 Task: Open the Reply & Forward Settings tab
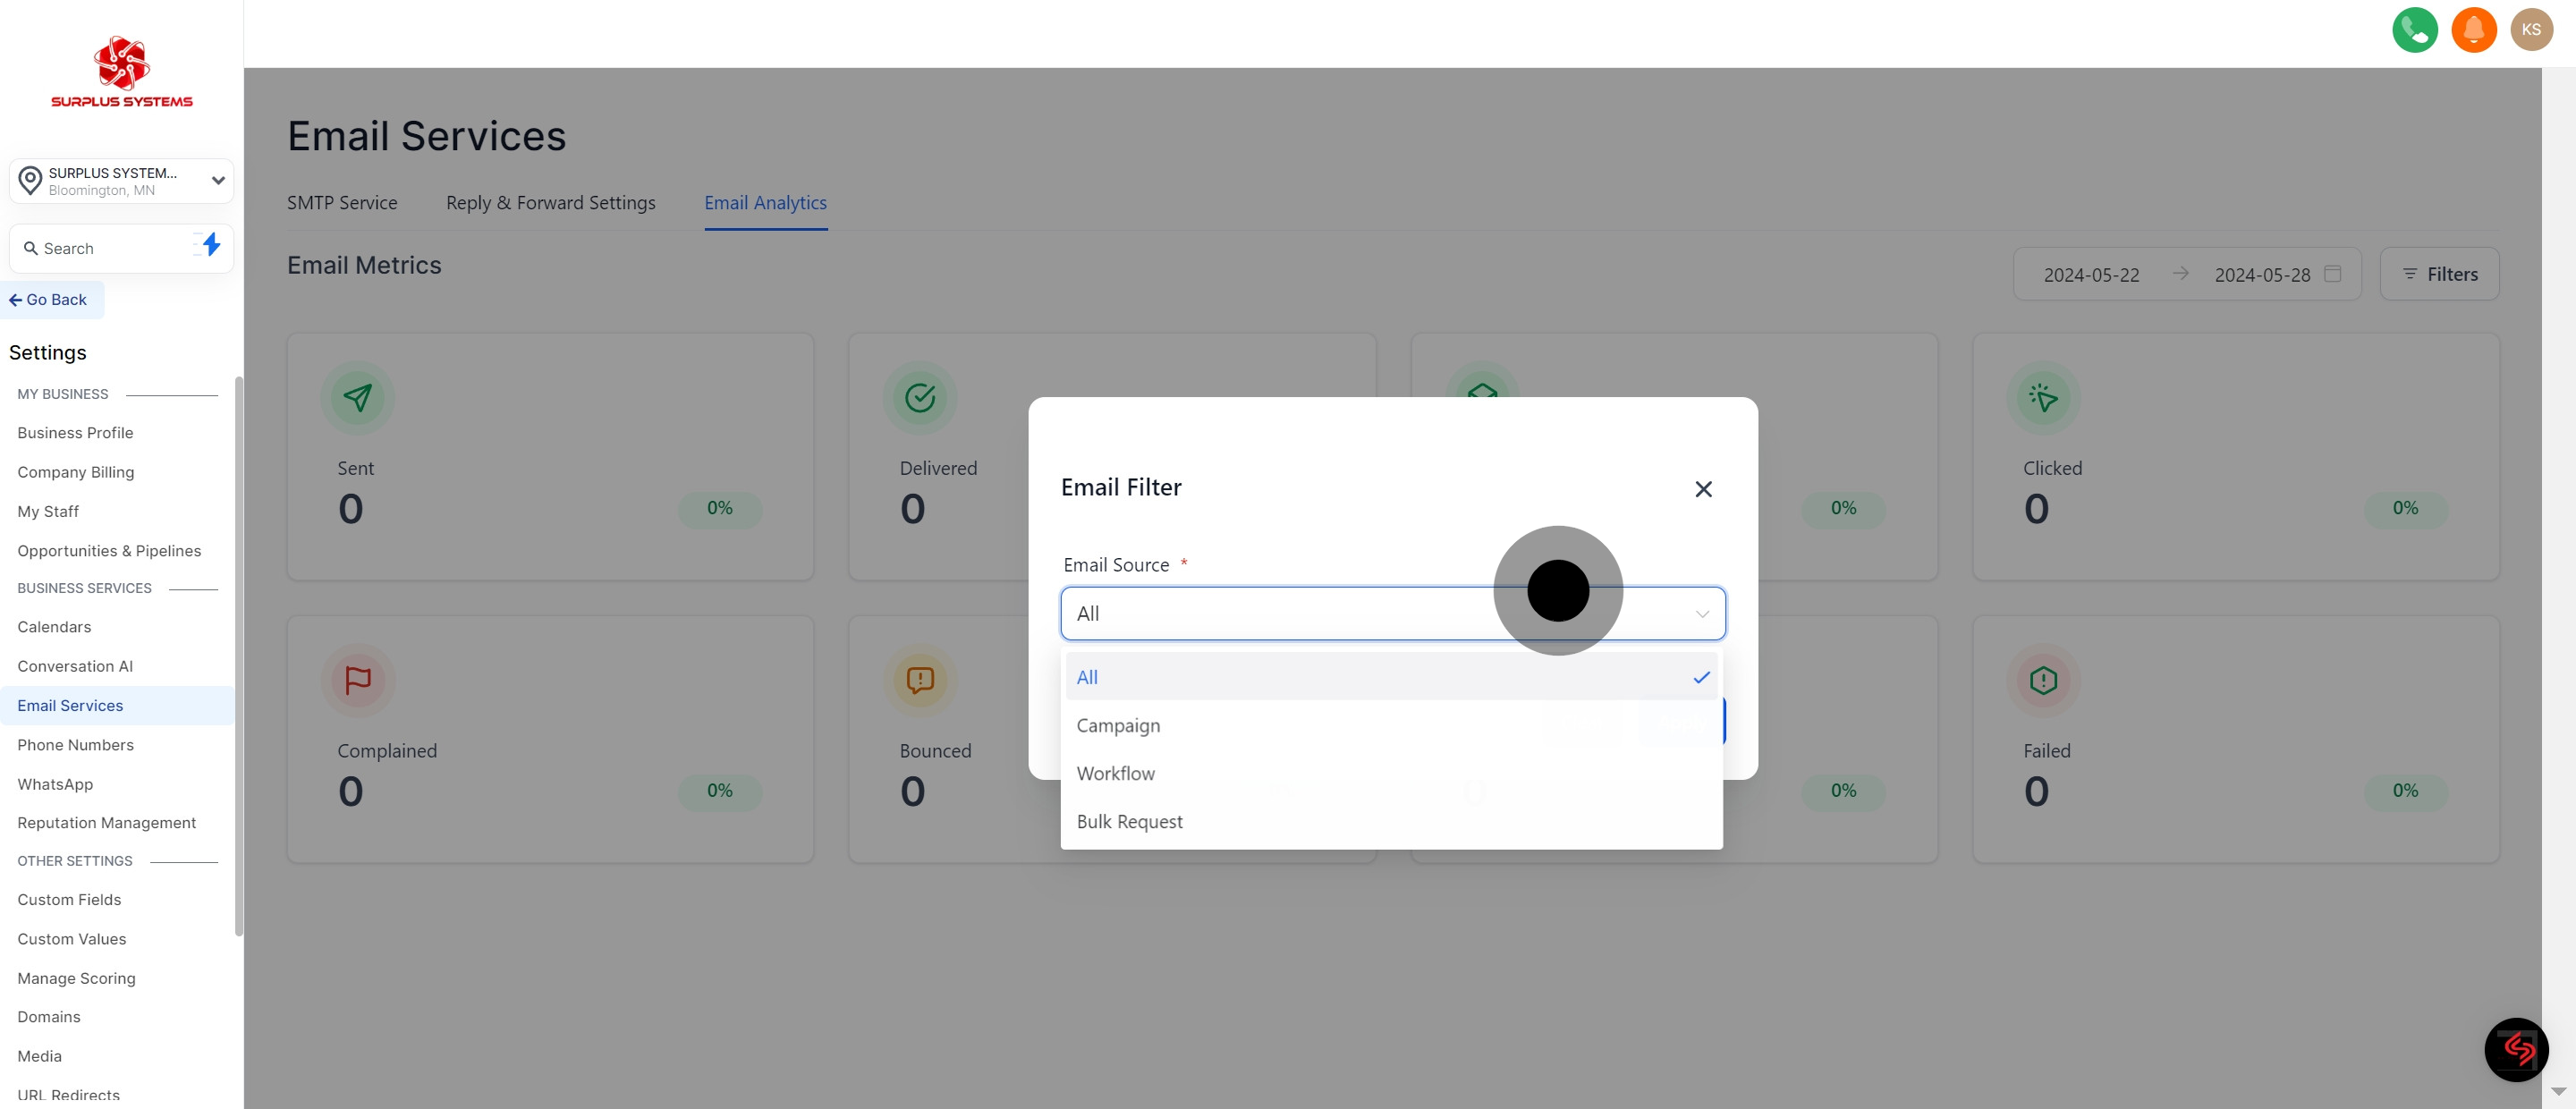[x=550, y=203]
